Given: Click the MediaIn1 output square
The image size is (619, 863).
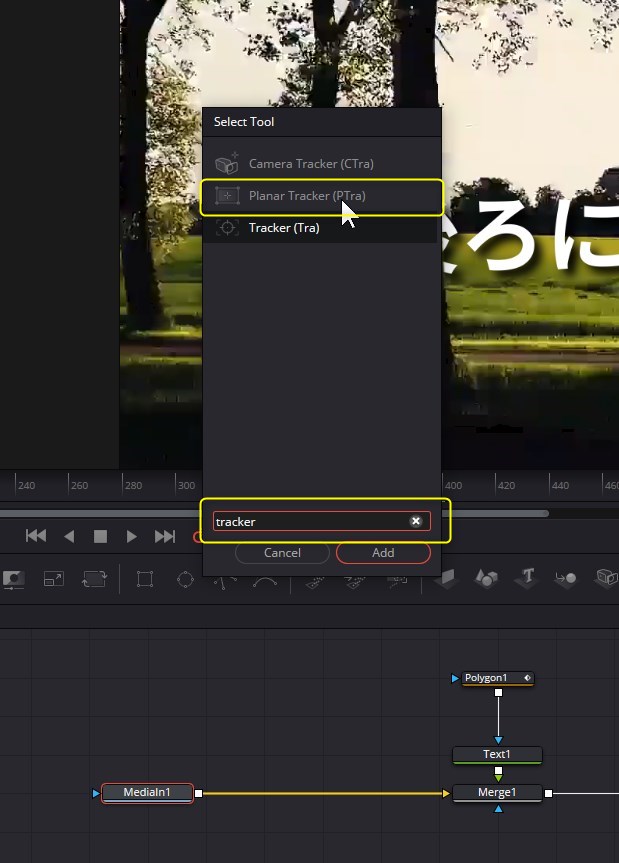Looking at the screenshot, I should [199, 793].
